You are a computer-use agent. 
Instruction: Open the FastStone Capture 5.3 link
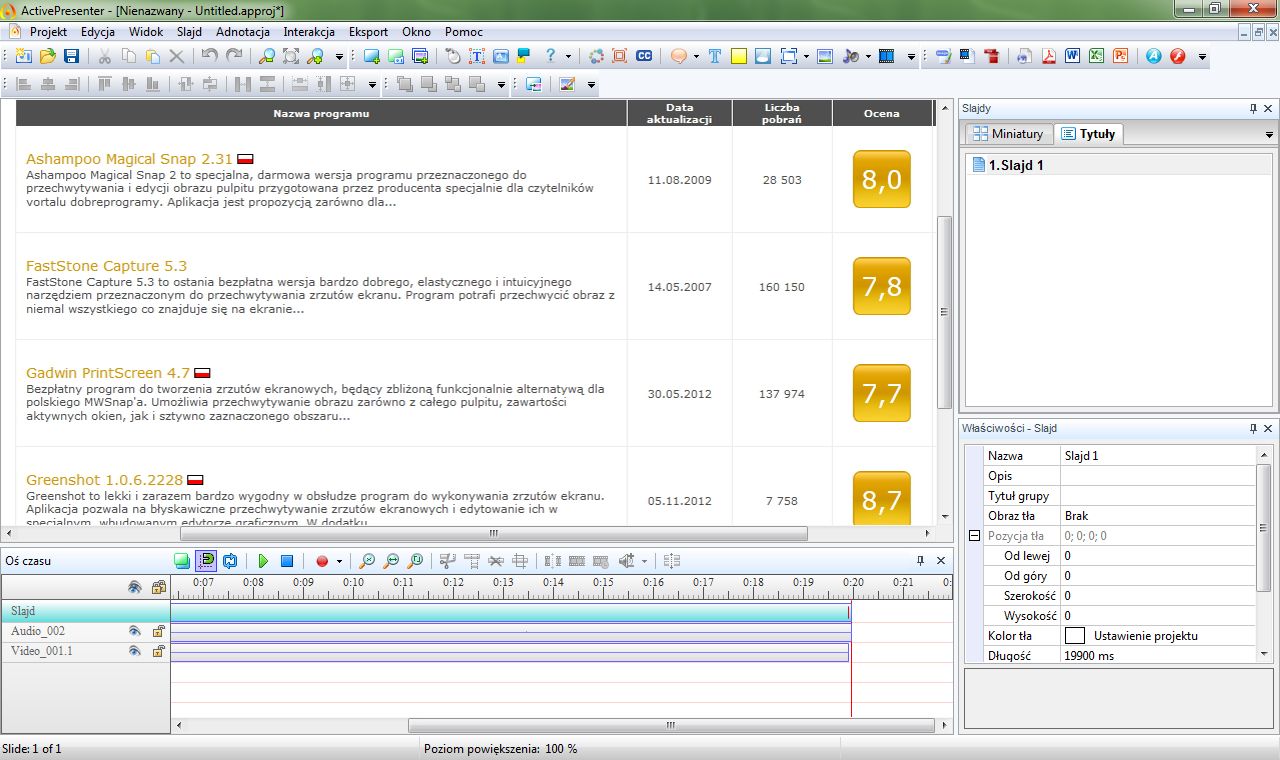tap(106, 266)
